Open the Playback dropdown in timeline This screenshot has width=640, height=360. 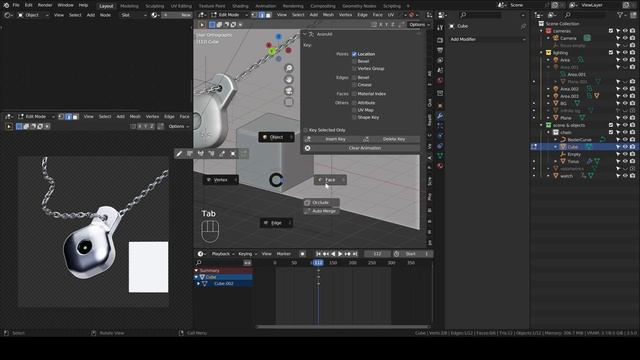pyautogui.click(x=222, y=254)
